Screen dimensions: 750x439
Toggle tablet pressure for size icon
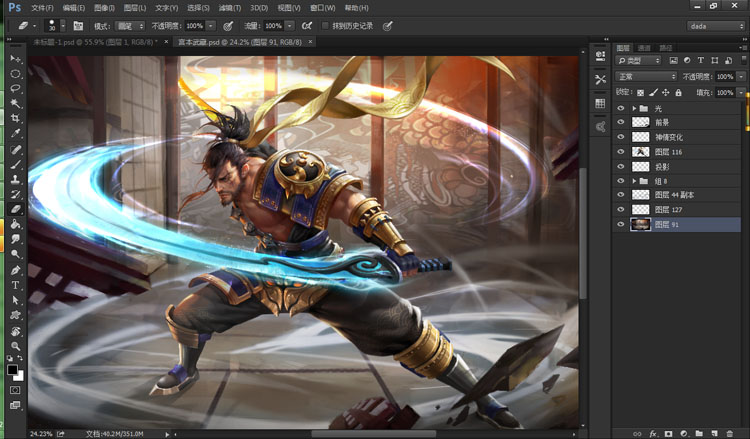click(x=388, y=26)
